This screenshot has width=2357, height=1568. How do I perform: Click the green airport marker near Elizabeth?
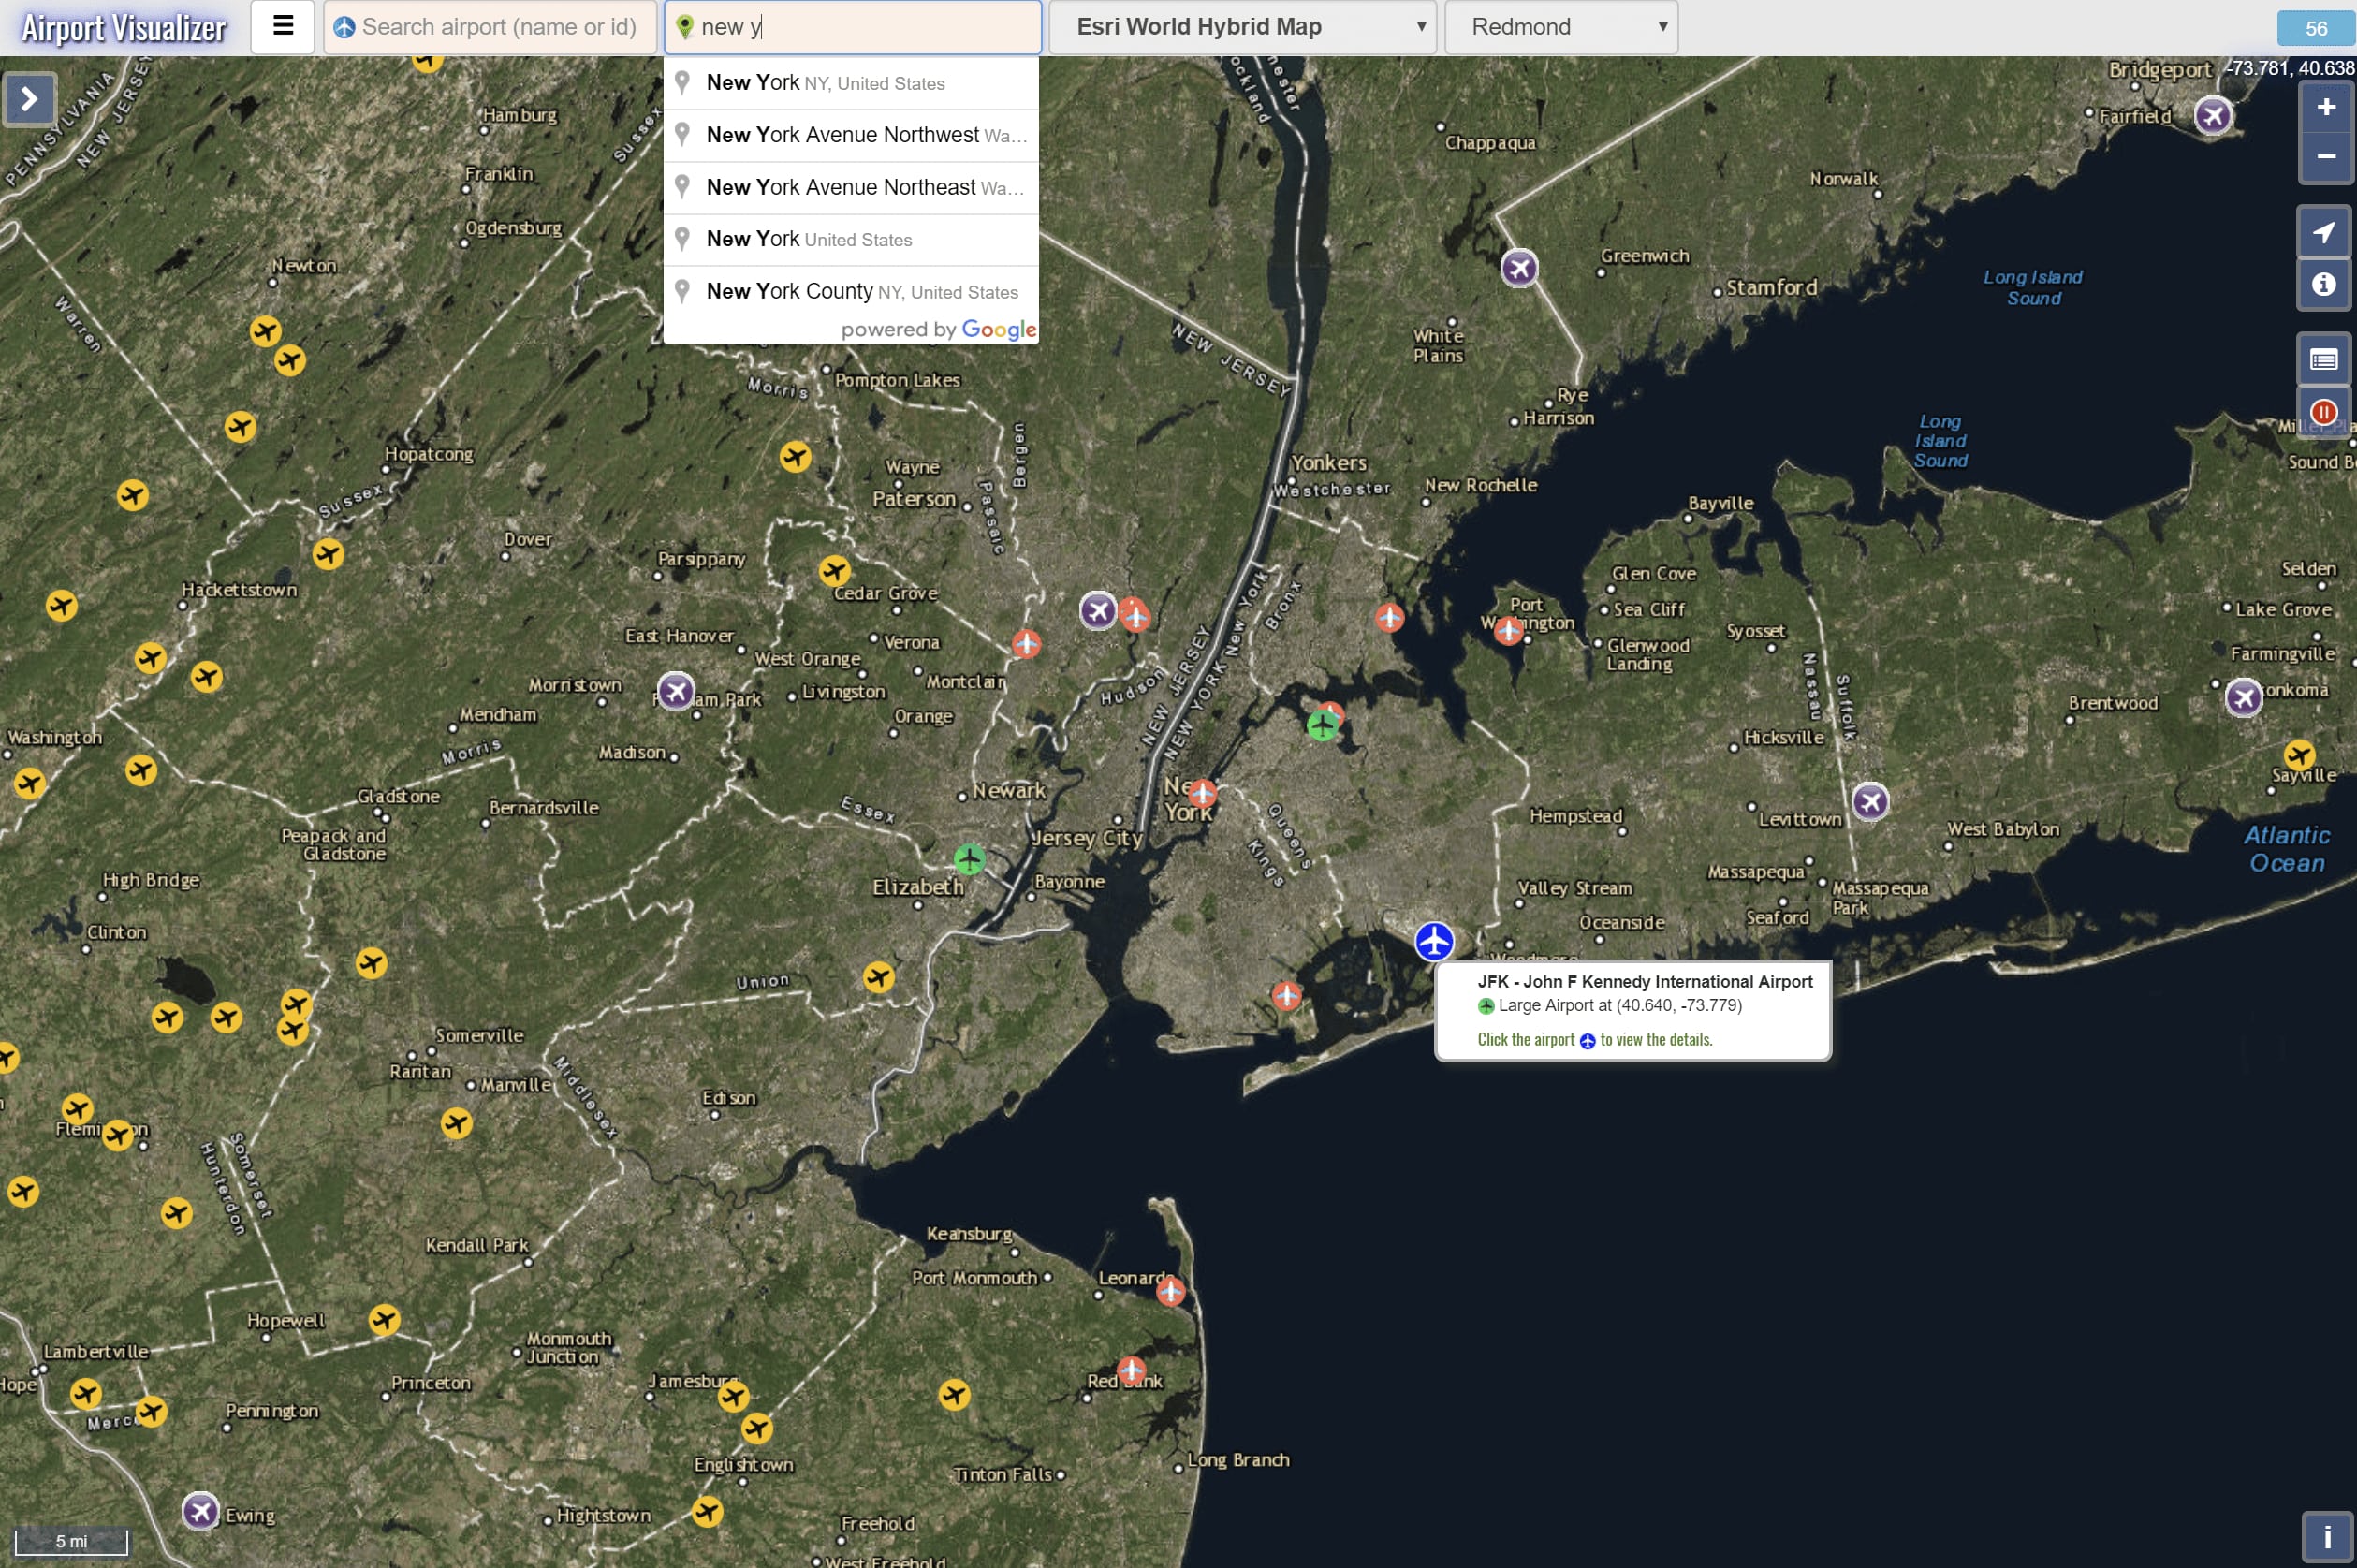click(x=969, y=859)
